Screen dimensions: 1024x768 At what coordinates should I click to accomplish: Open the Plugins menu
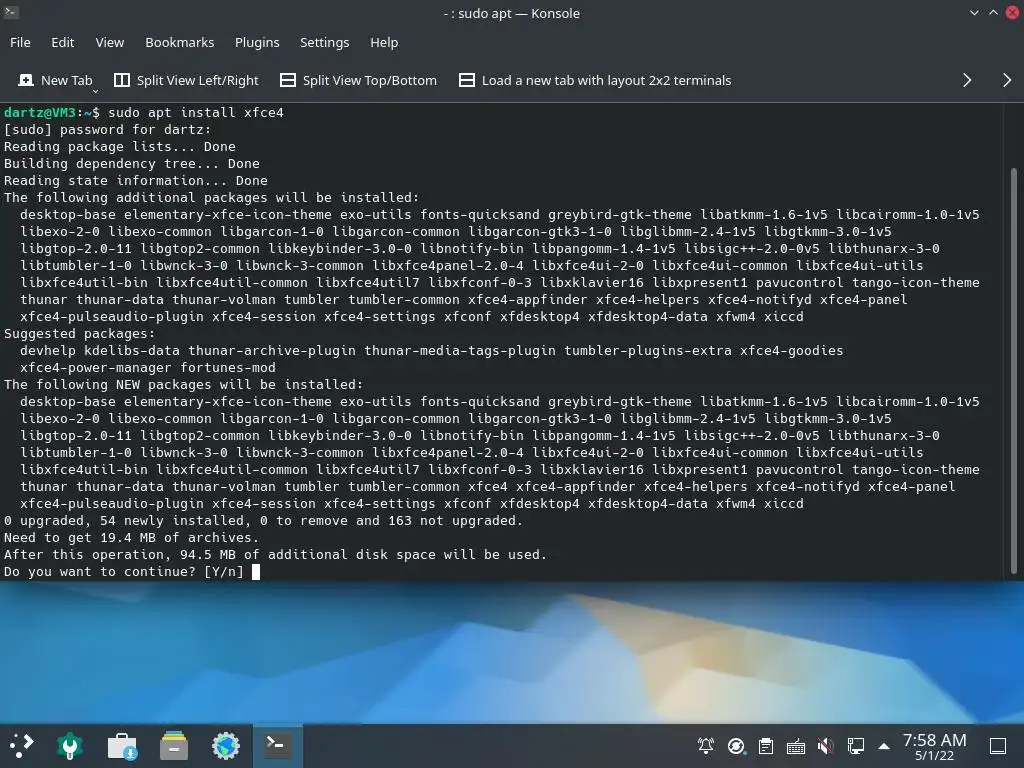[x=257, y=42]
